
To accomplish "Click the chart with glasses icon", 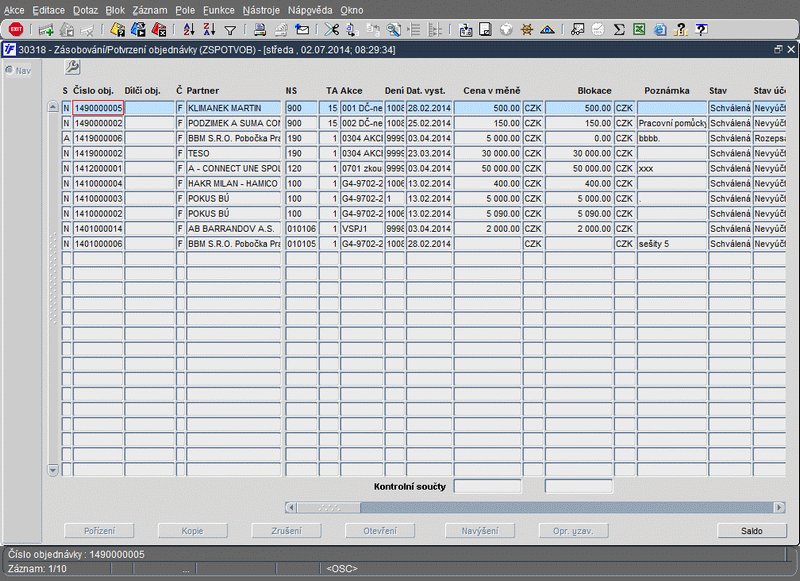I will (578, 30).
